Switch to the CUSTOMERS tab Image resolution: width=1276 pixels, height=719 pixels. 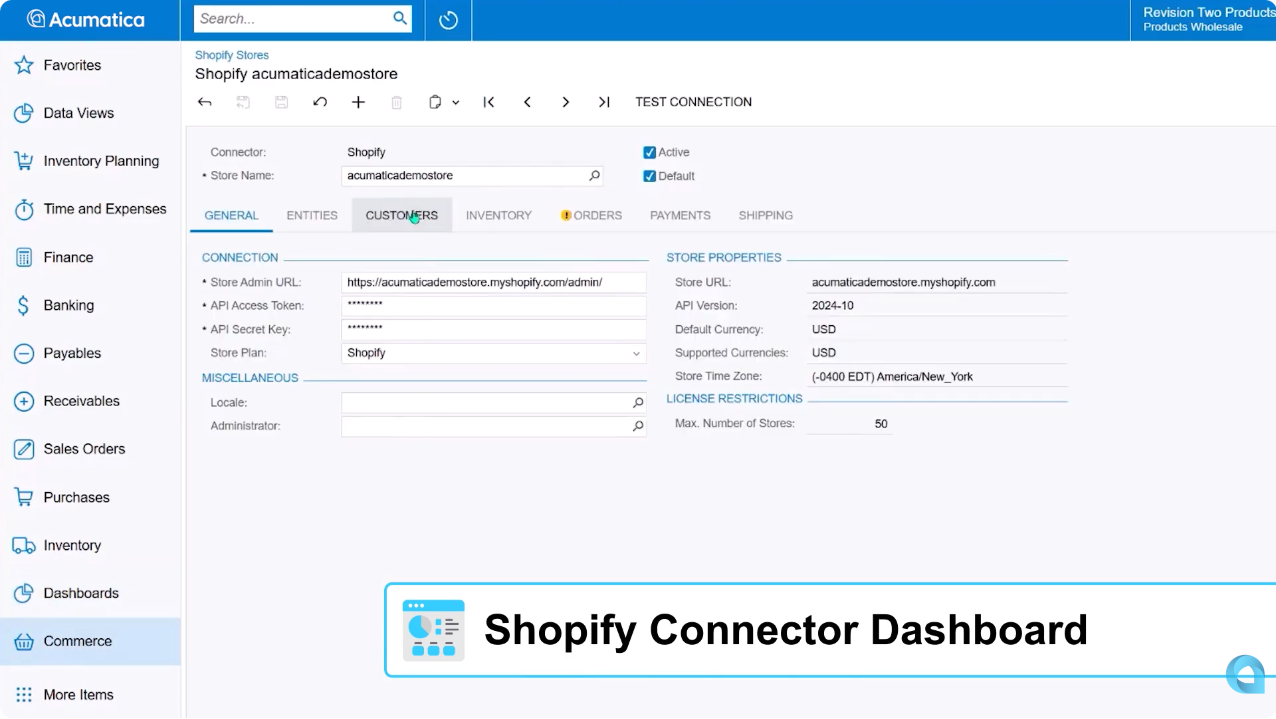(401, 215)
